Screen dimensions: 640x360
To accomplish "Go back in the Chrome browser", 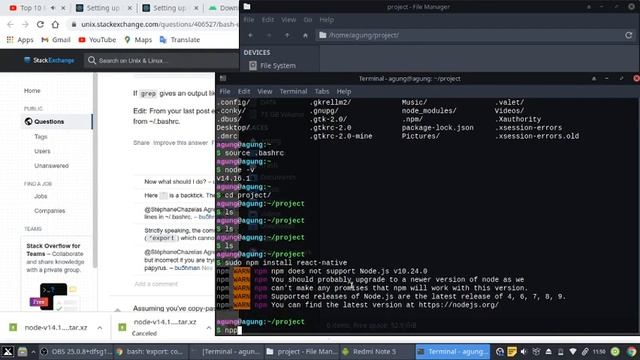I will (x=10, y=24).
